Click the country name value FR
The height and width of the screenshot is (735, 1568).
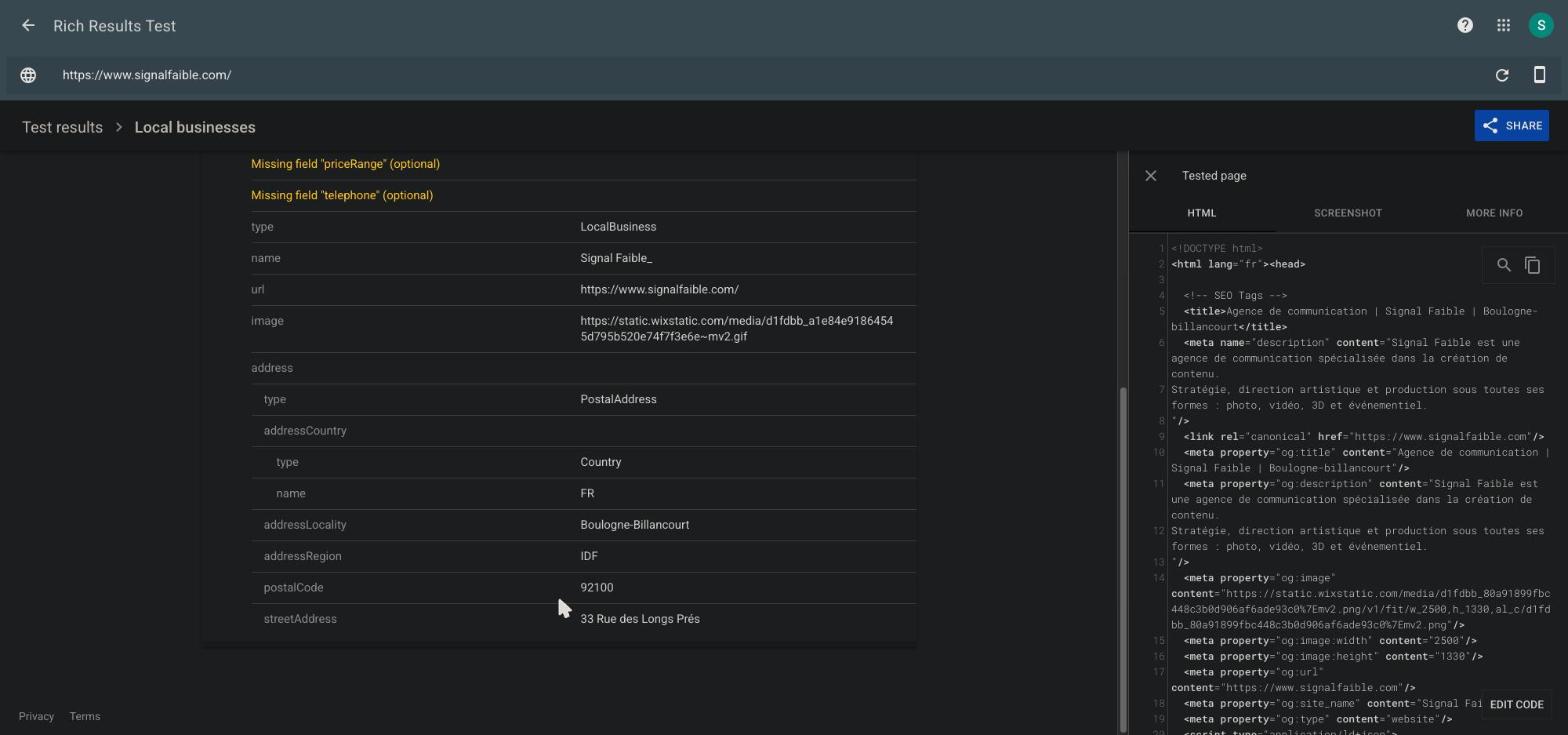coord(587,494)
